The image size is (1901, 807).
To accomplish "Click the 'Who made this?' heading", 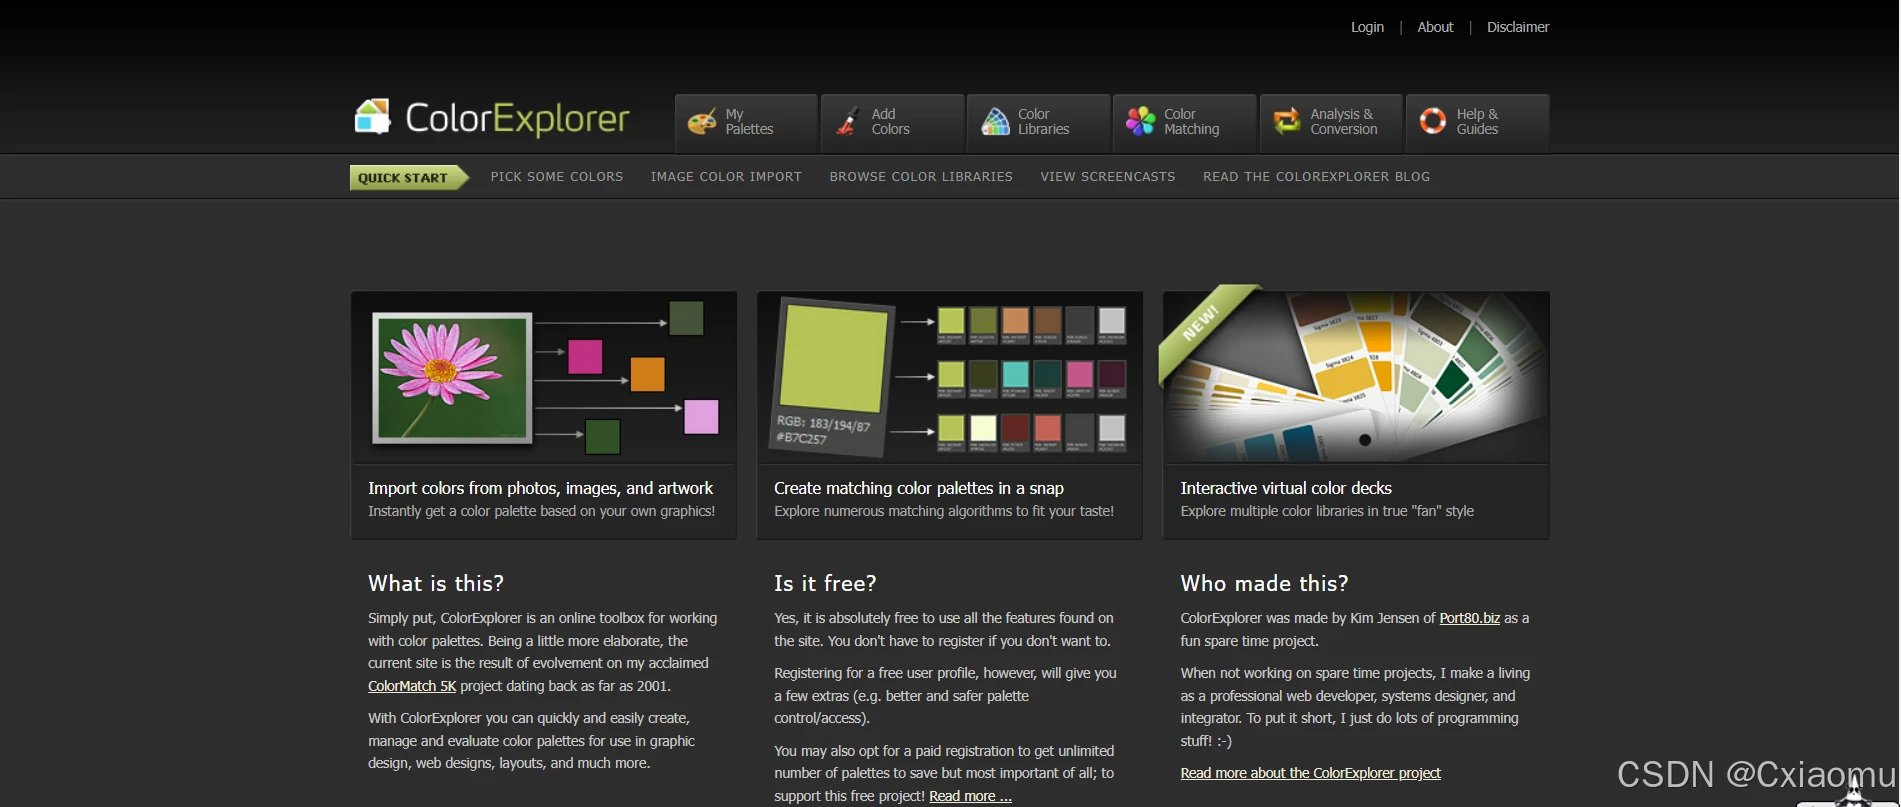I will [1264, 583].
